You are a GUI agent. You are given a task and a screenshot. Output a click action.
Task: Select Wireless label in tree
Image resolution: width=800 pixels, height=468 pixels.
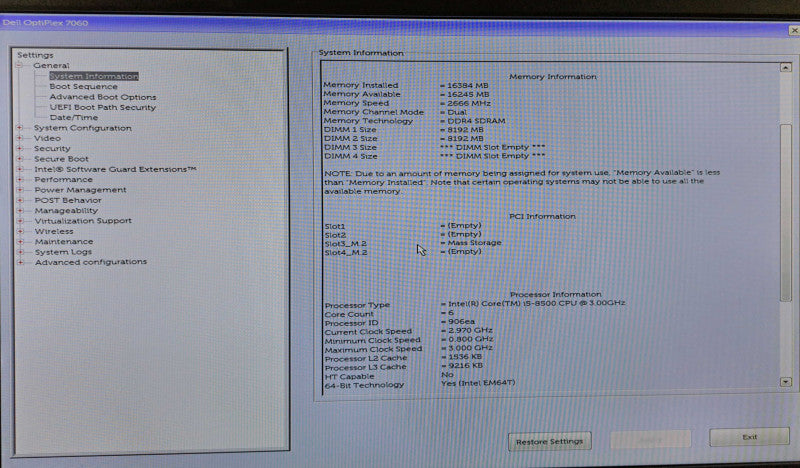[54, 231]
